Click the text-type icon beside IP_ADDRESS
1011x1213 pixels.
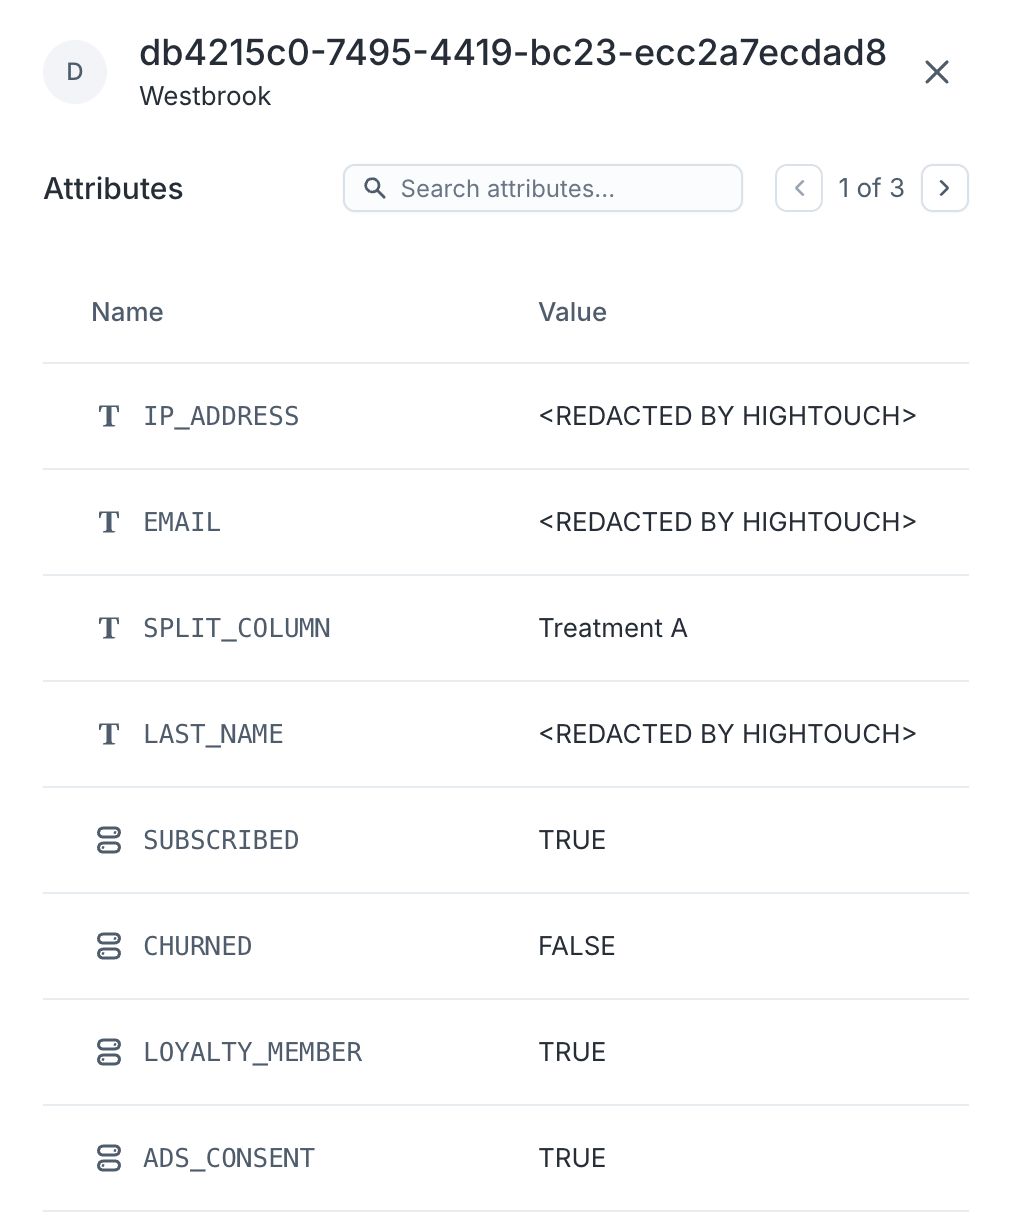pyautogui.click(x=109, y=416)
